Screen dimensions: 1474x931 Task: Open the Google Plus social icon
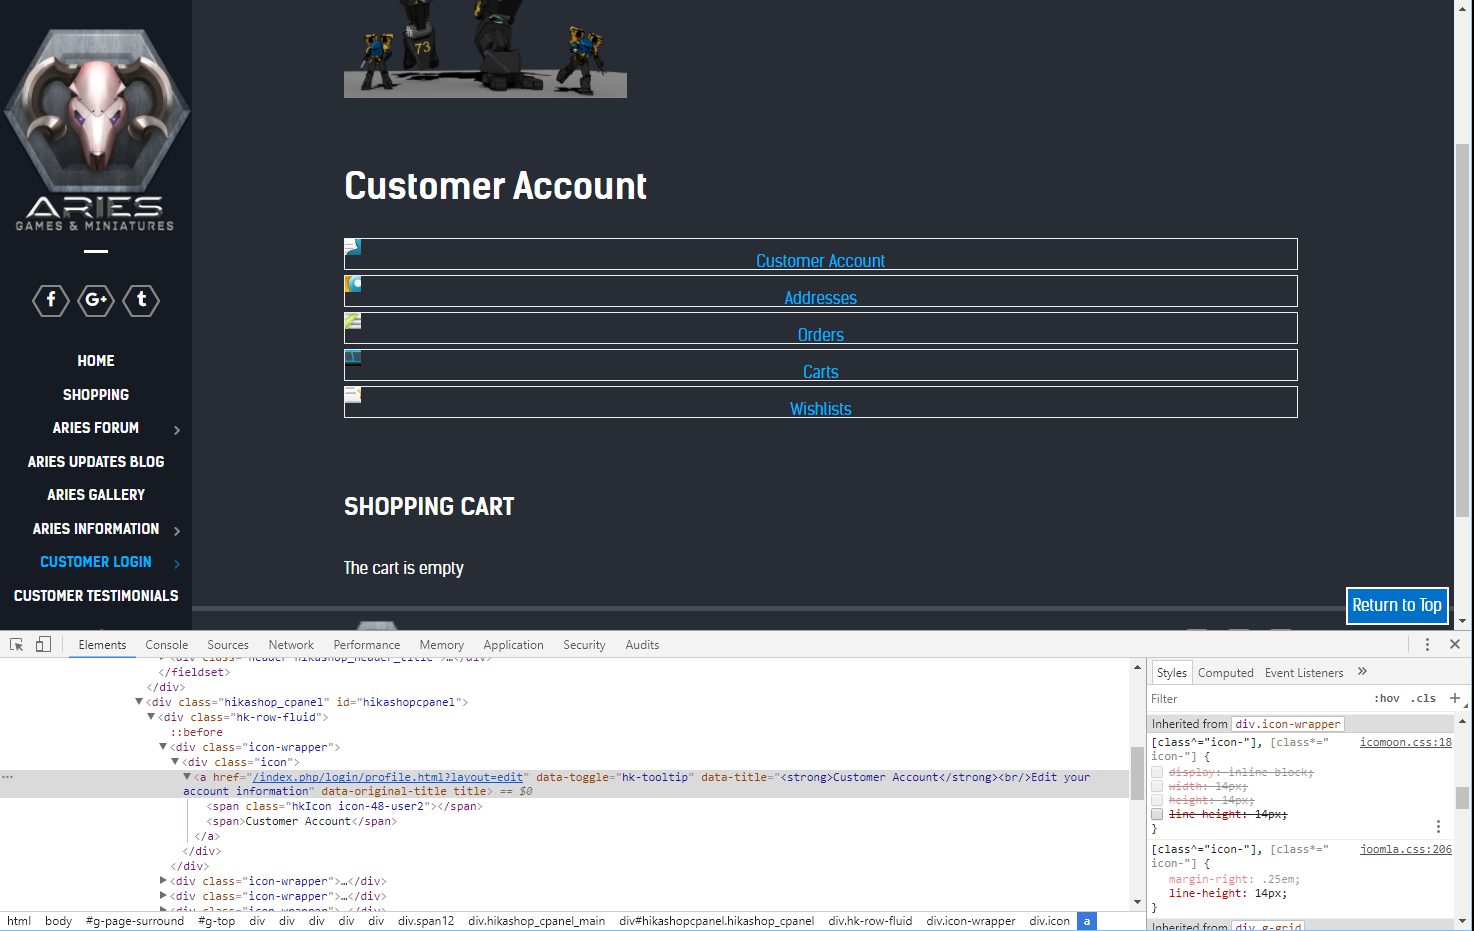(x=96, y=300)
